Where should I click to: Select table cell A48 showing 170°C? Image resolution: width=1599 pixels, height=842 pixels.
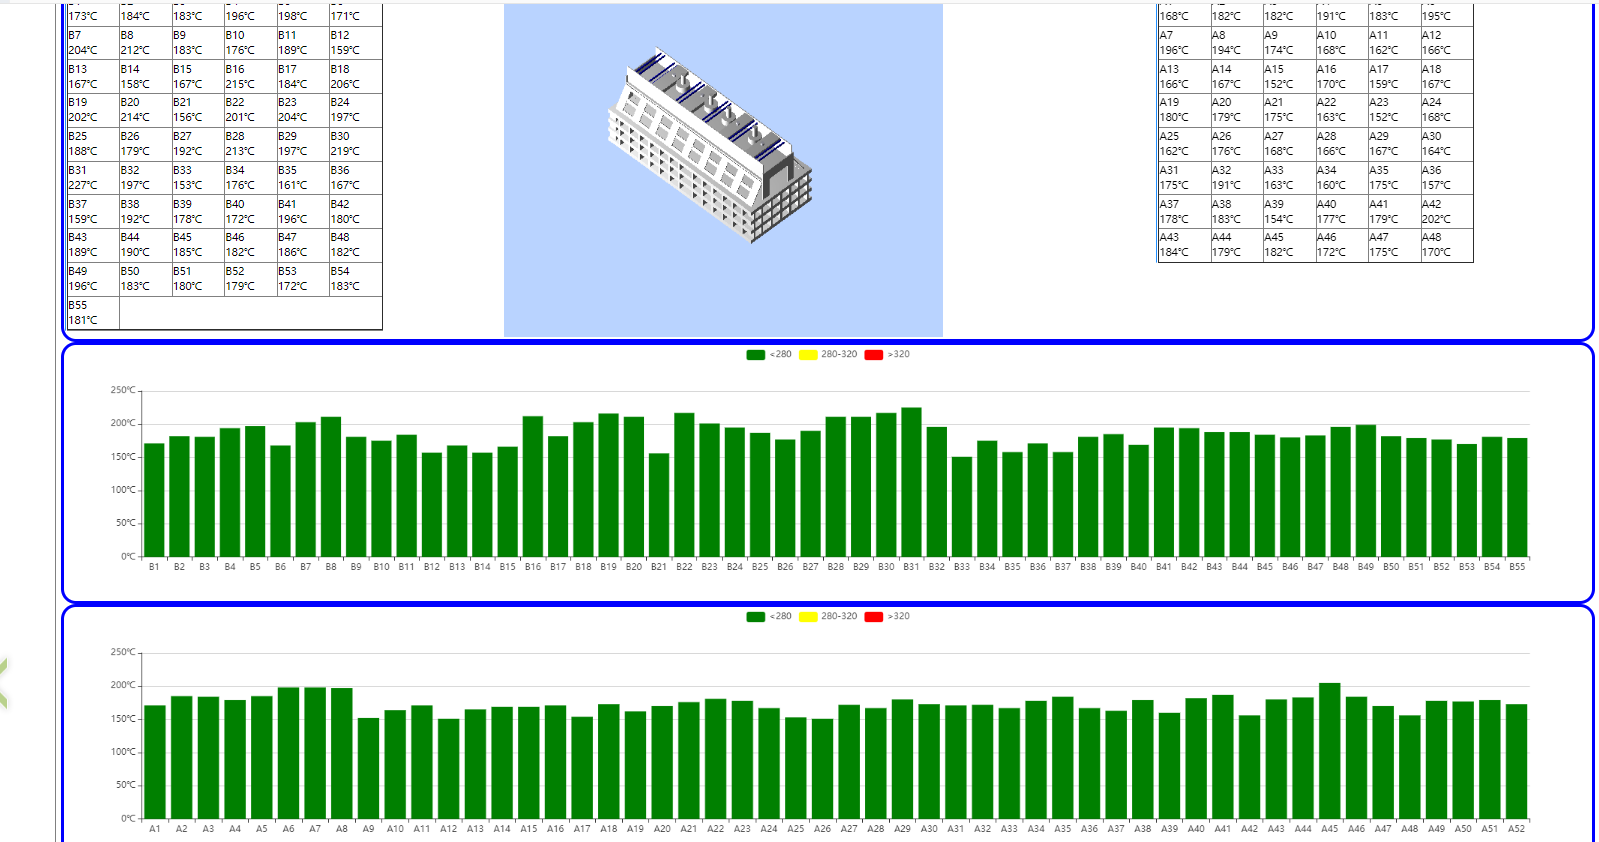pos(1445,245)
